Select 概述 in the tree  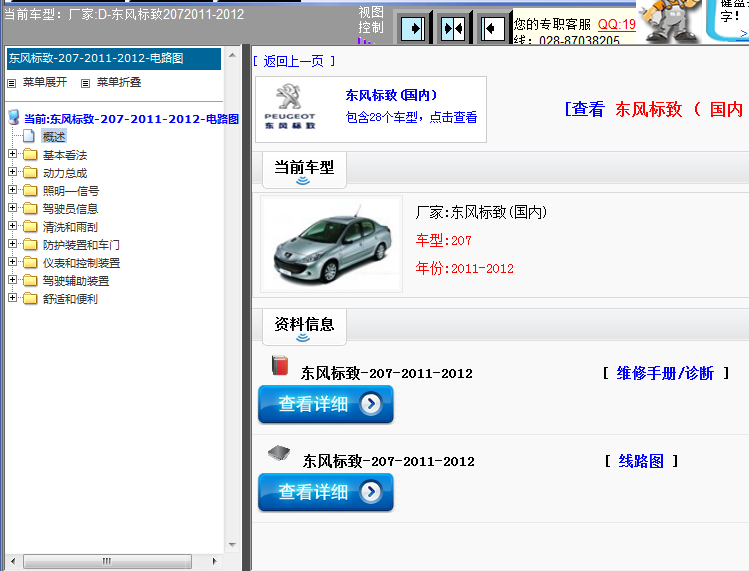pos(54,137)
